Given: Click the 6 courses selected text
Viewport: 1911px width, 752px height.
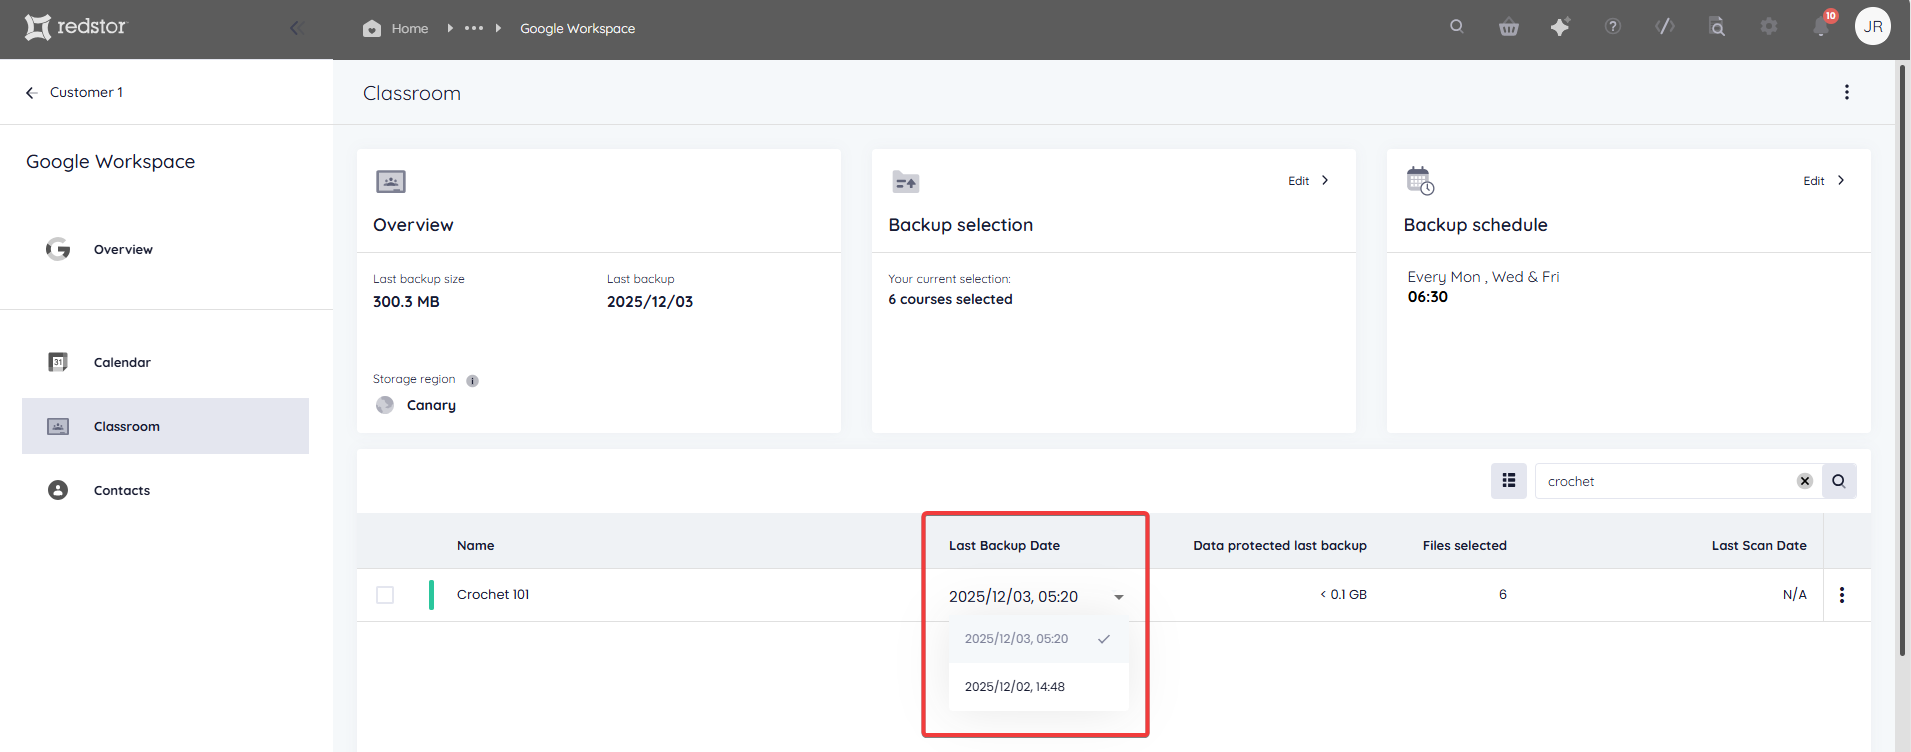Looking at the screenshot, I should (x=950, y=299).
